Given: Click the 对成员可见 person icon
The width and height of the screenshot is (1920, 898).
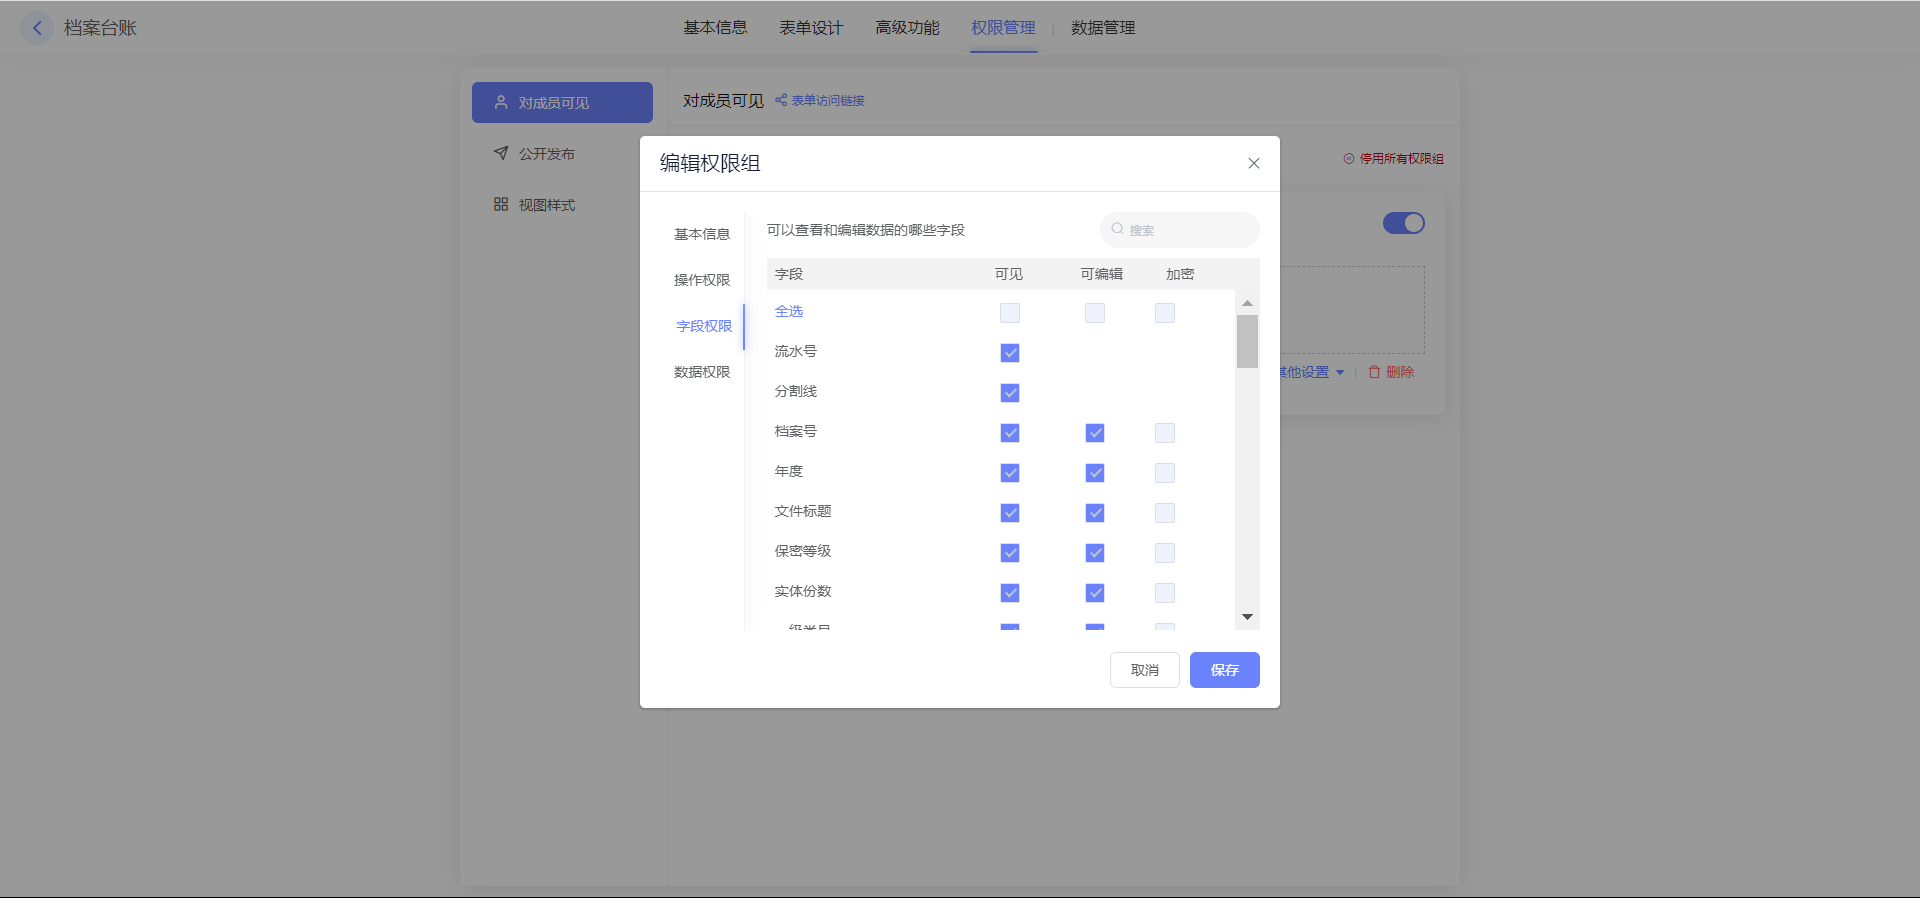Looking at the screenshot, I should (x=501, y=102).
